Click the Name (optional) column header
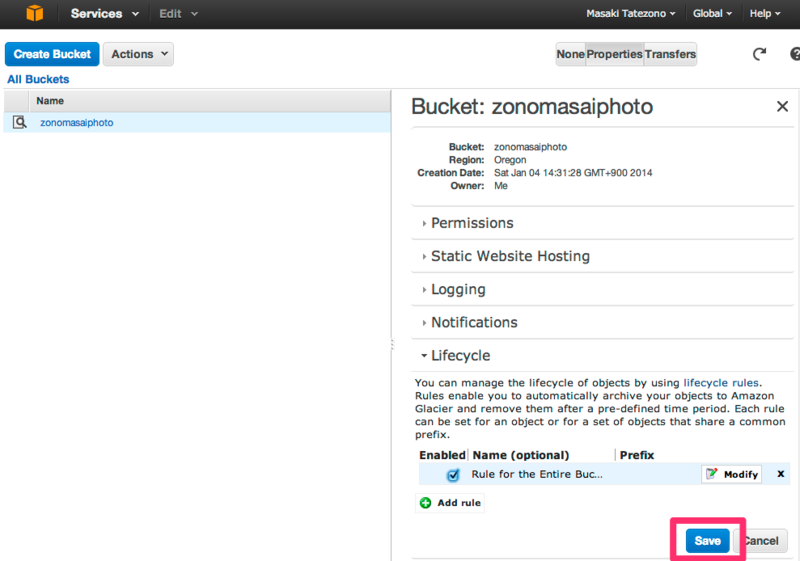Viewport: 800px width, 561px height. click(520, 455)
